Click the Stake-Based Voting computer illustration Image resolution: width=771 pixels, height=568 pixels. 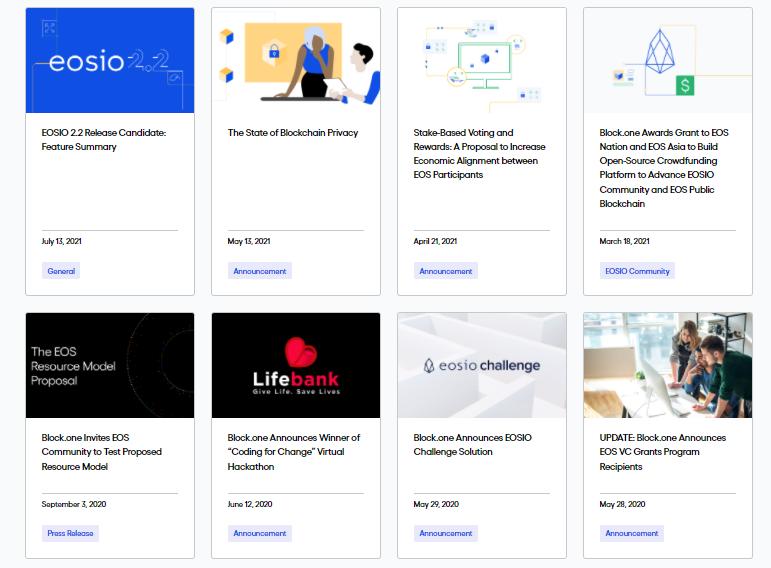click(482, 60)
